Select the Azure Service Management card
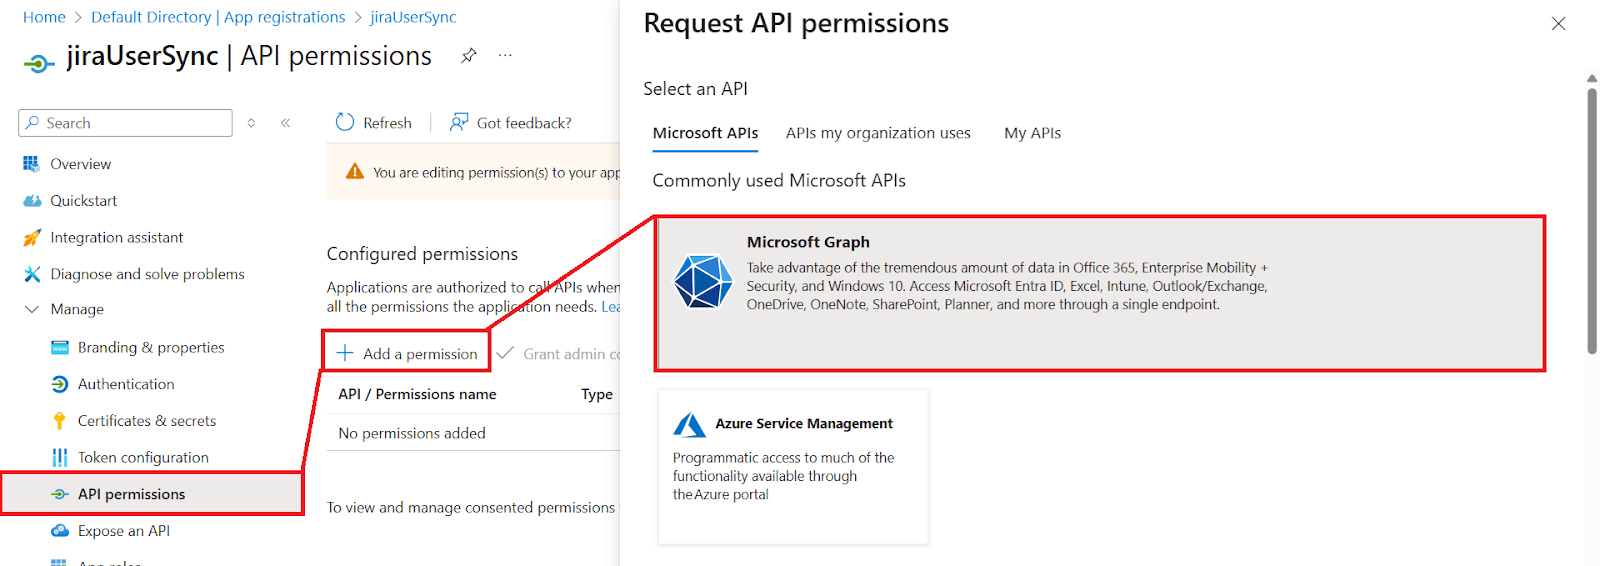1600x566 pixels. (793, 467)
